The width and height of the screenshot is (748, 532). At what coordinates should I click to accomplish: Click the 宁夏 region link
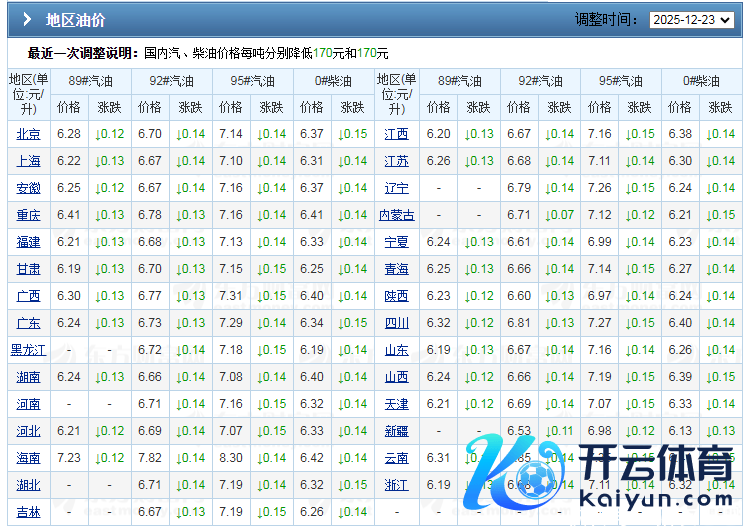[x=397, y=242]
